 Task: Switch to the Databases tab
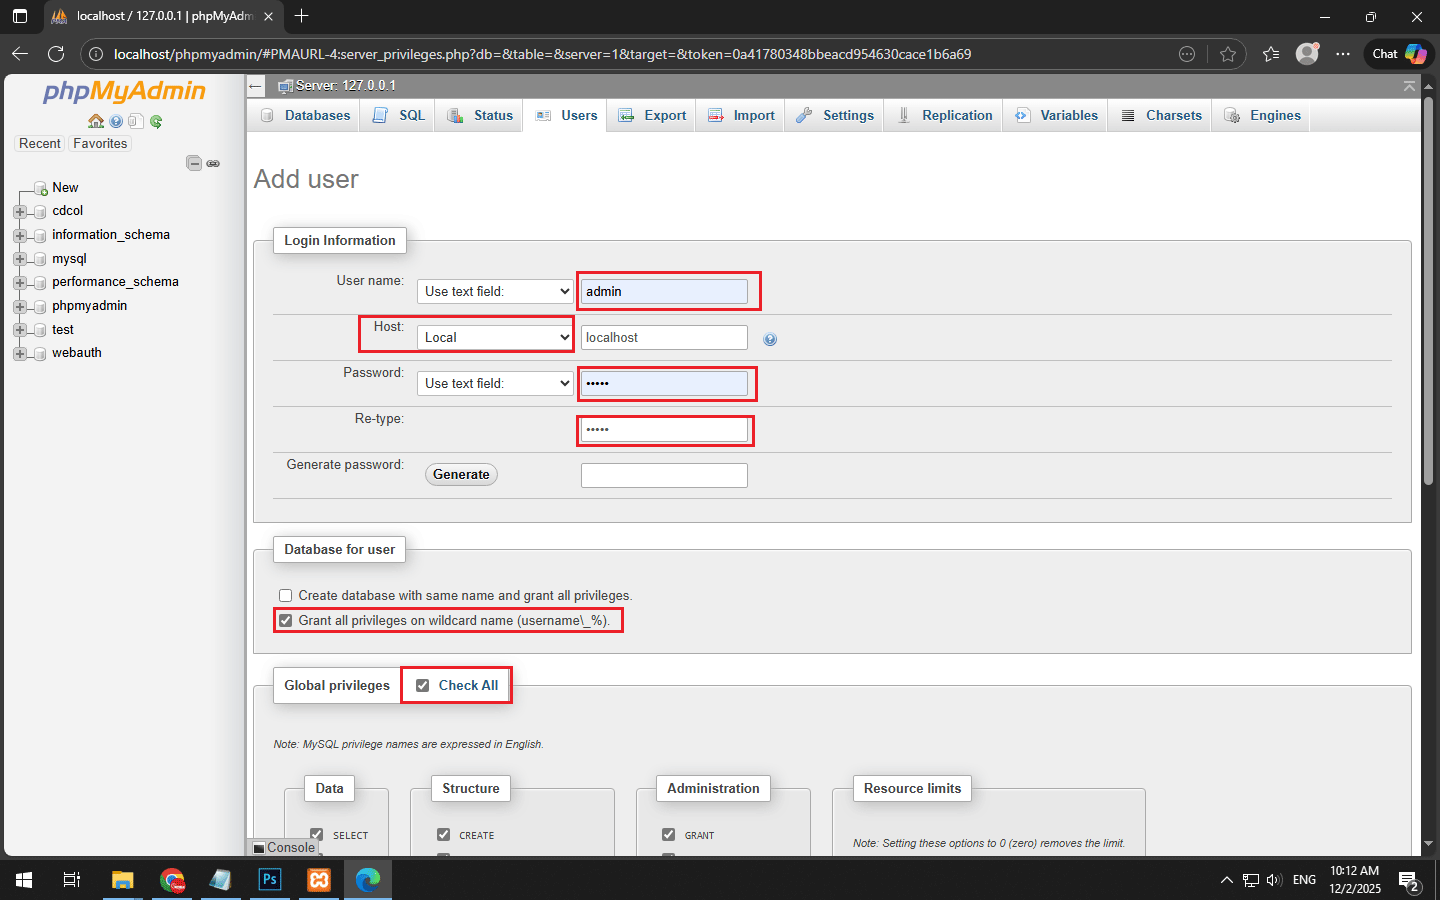[x=306, y=116]
